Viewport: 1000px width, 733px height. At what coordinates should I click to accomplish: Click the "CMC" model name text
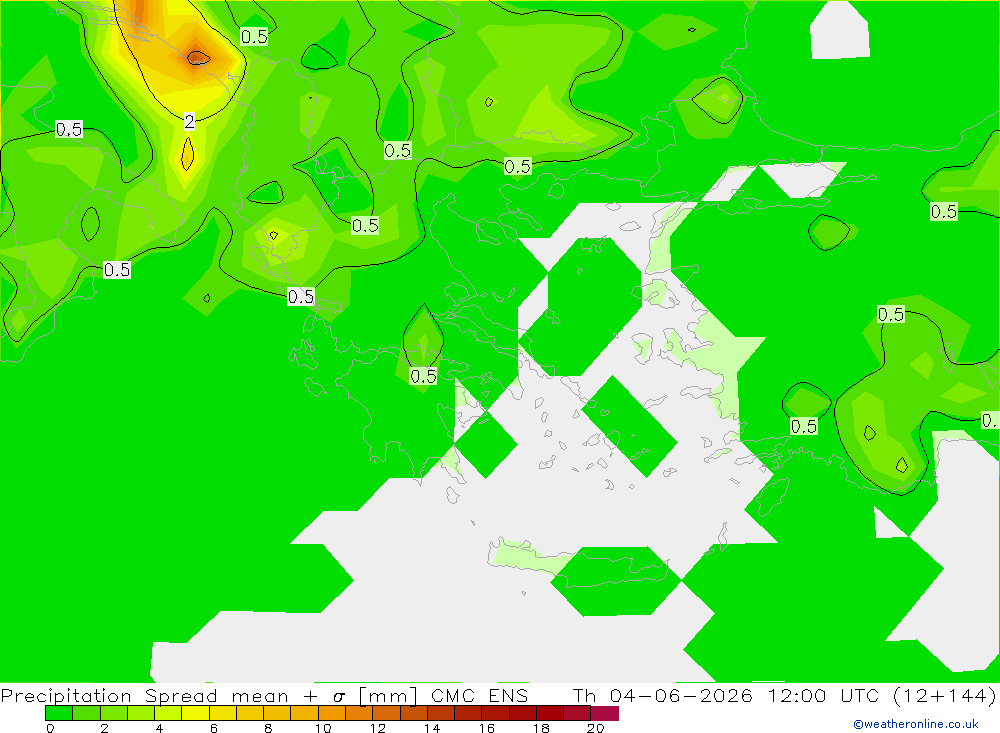453,695
